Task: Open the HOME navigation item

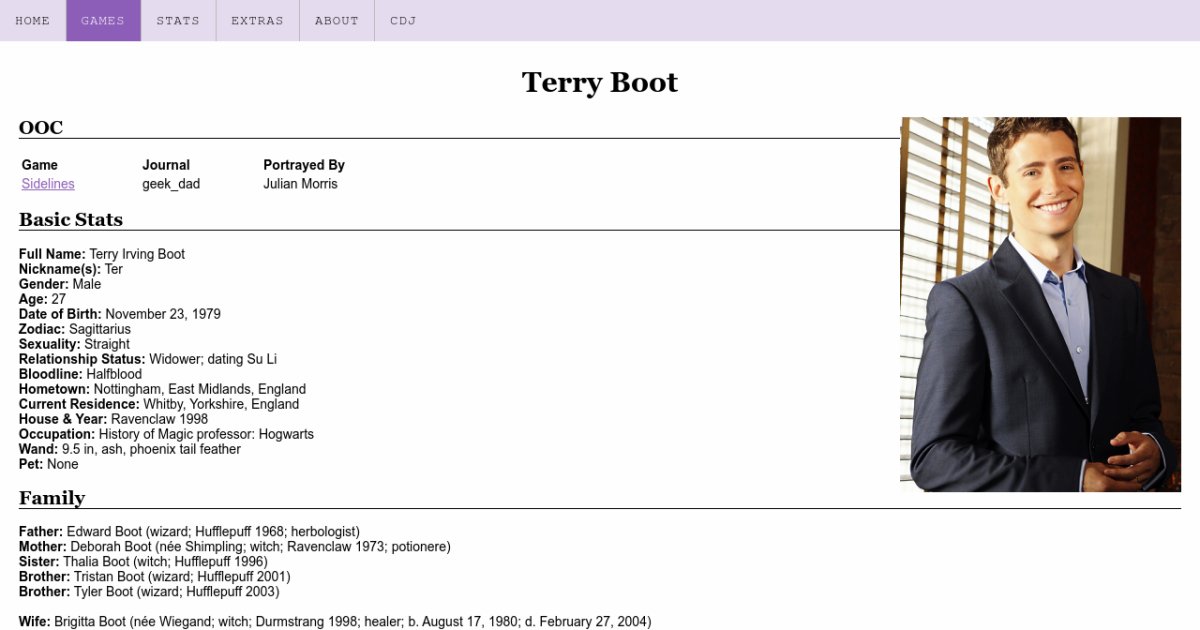Action: click(x=32, y=21)
